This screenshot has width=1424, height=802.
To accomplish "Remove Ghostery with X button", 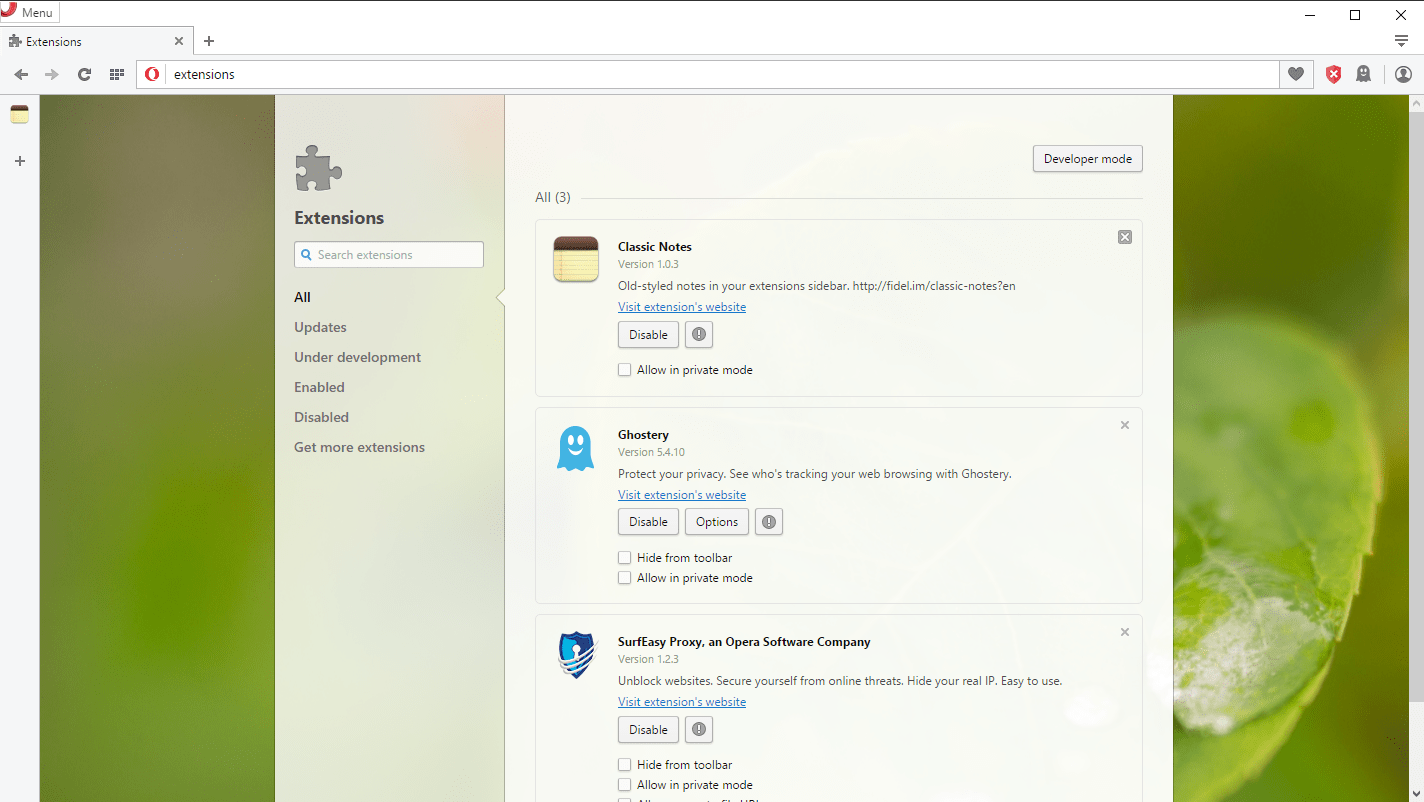I will (1125, 425).
